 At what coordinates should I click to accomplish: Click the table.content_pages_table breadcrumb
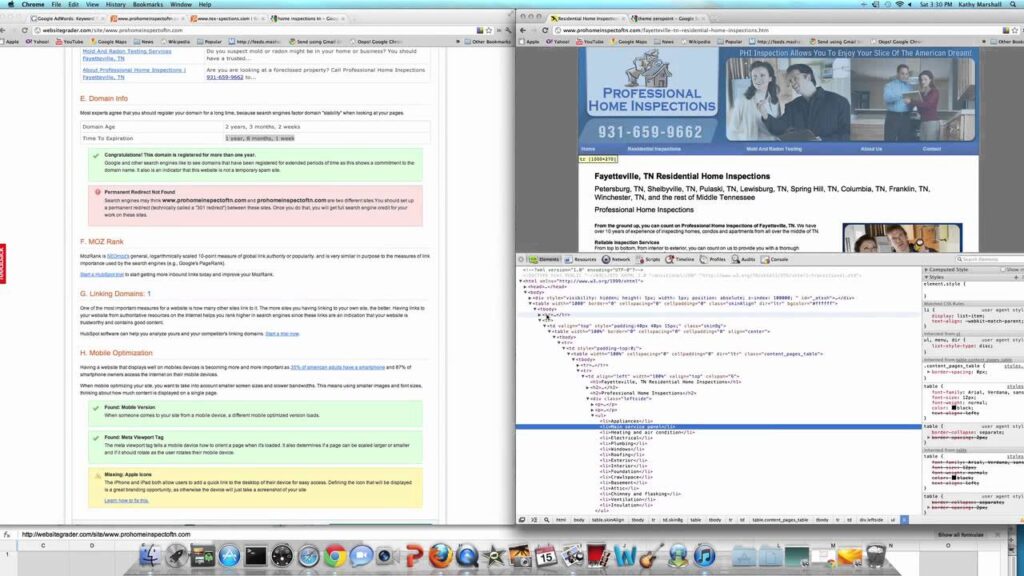click(780, 520)
